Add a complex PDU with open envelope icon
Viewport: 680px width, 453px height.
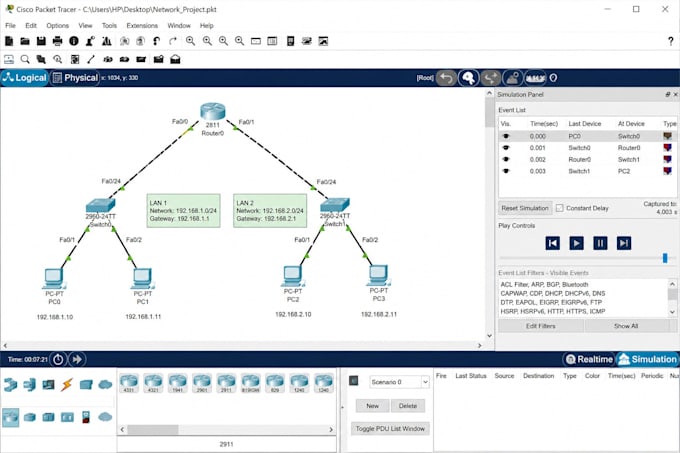[x=175, y=59]
